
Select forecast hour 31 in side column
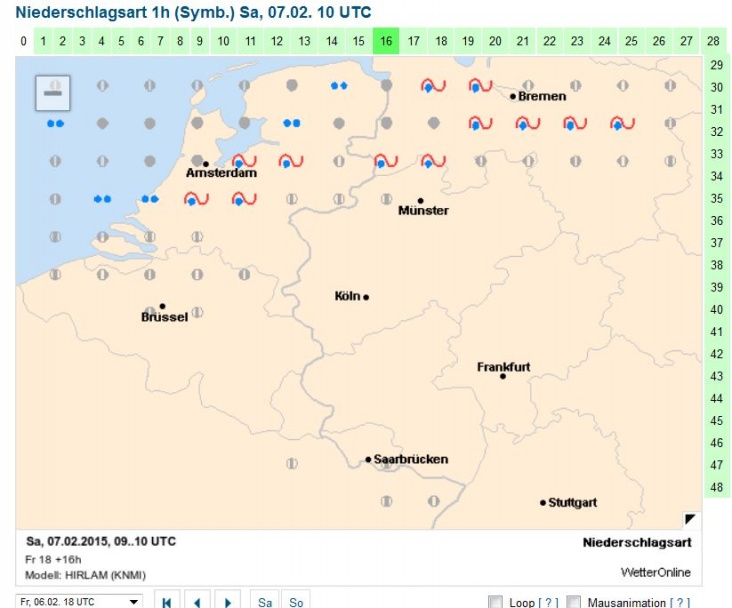717,109
